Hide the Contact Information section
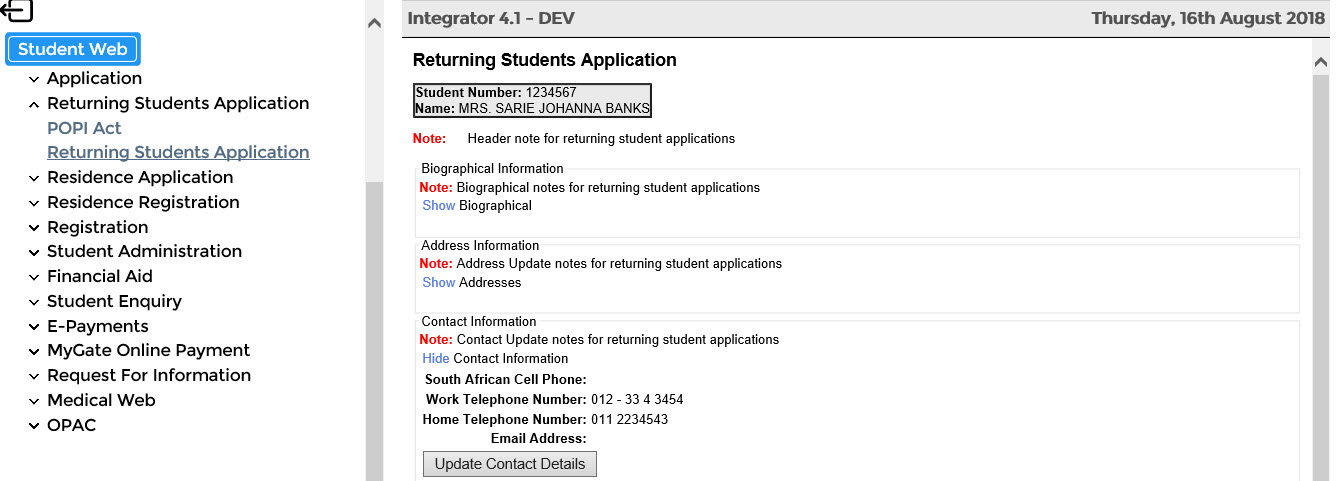 tap(435, 359)
